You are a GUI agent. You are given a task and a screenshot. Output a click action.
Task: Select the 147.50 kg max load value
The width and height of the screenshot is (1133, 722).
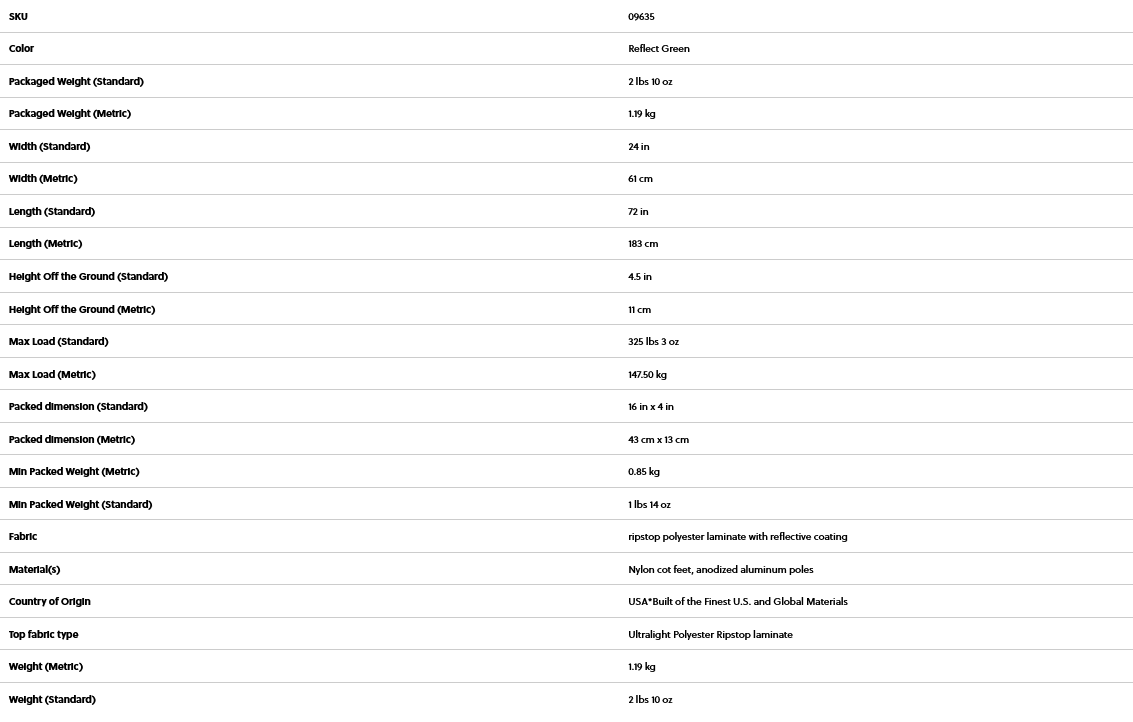tap(647, 375)
